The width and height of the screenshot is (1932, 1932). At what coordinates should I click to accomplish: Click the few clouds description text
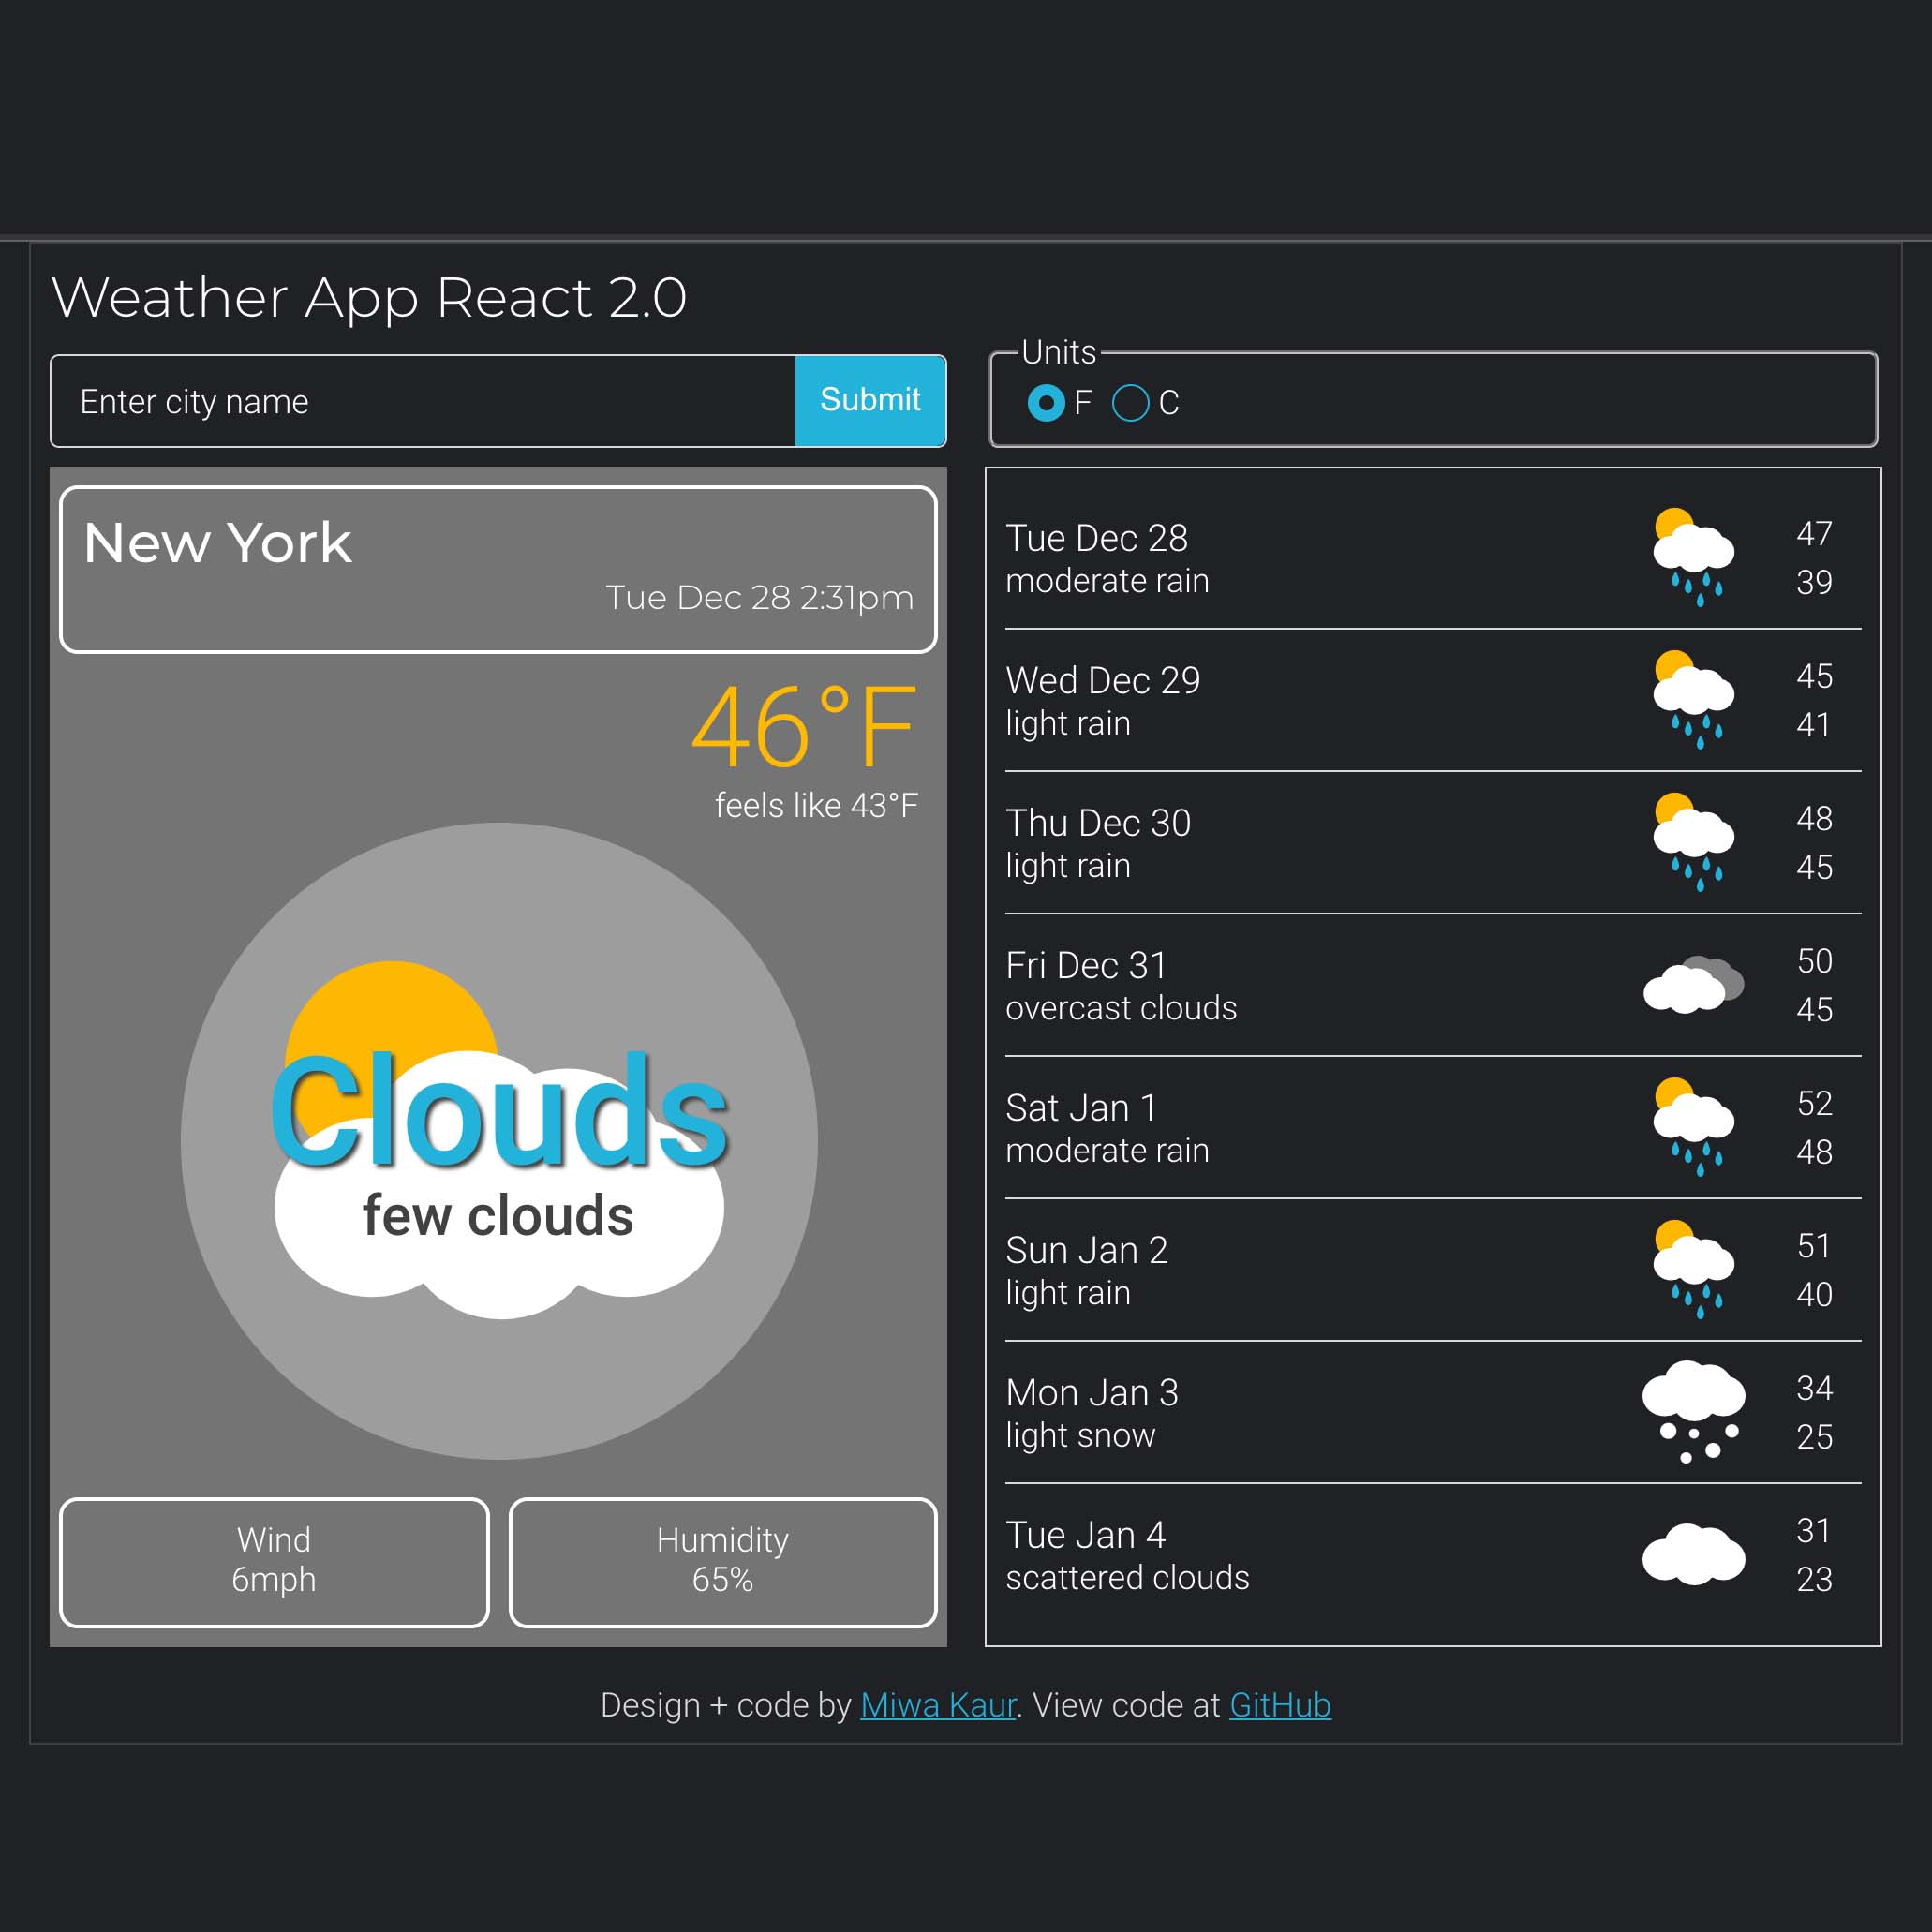pos(498,1216)
